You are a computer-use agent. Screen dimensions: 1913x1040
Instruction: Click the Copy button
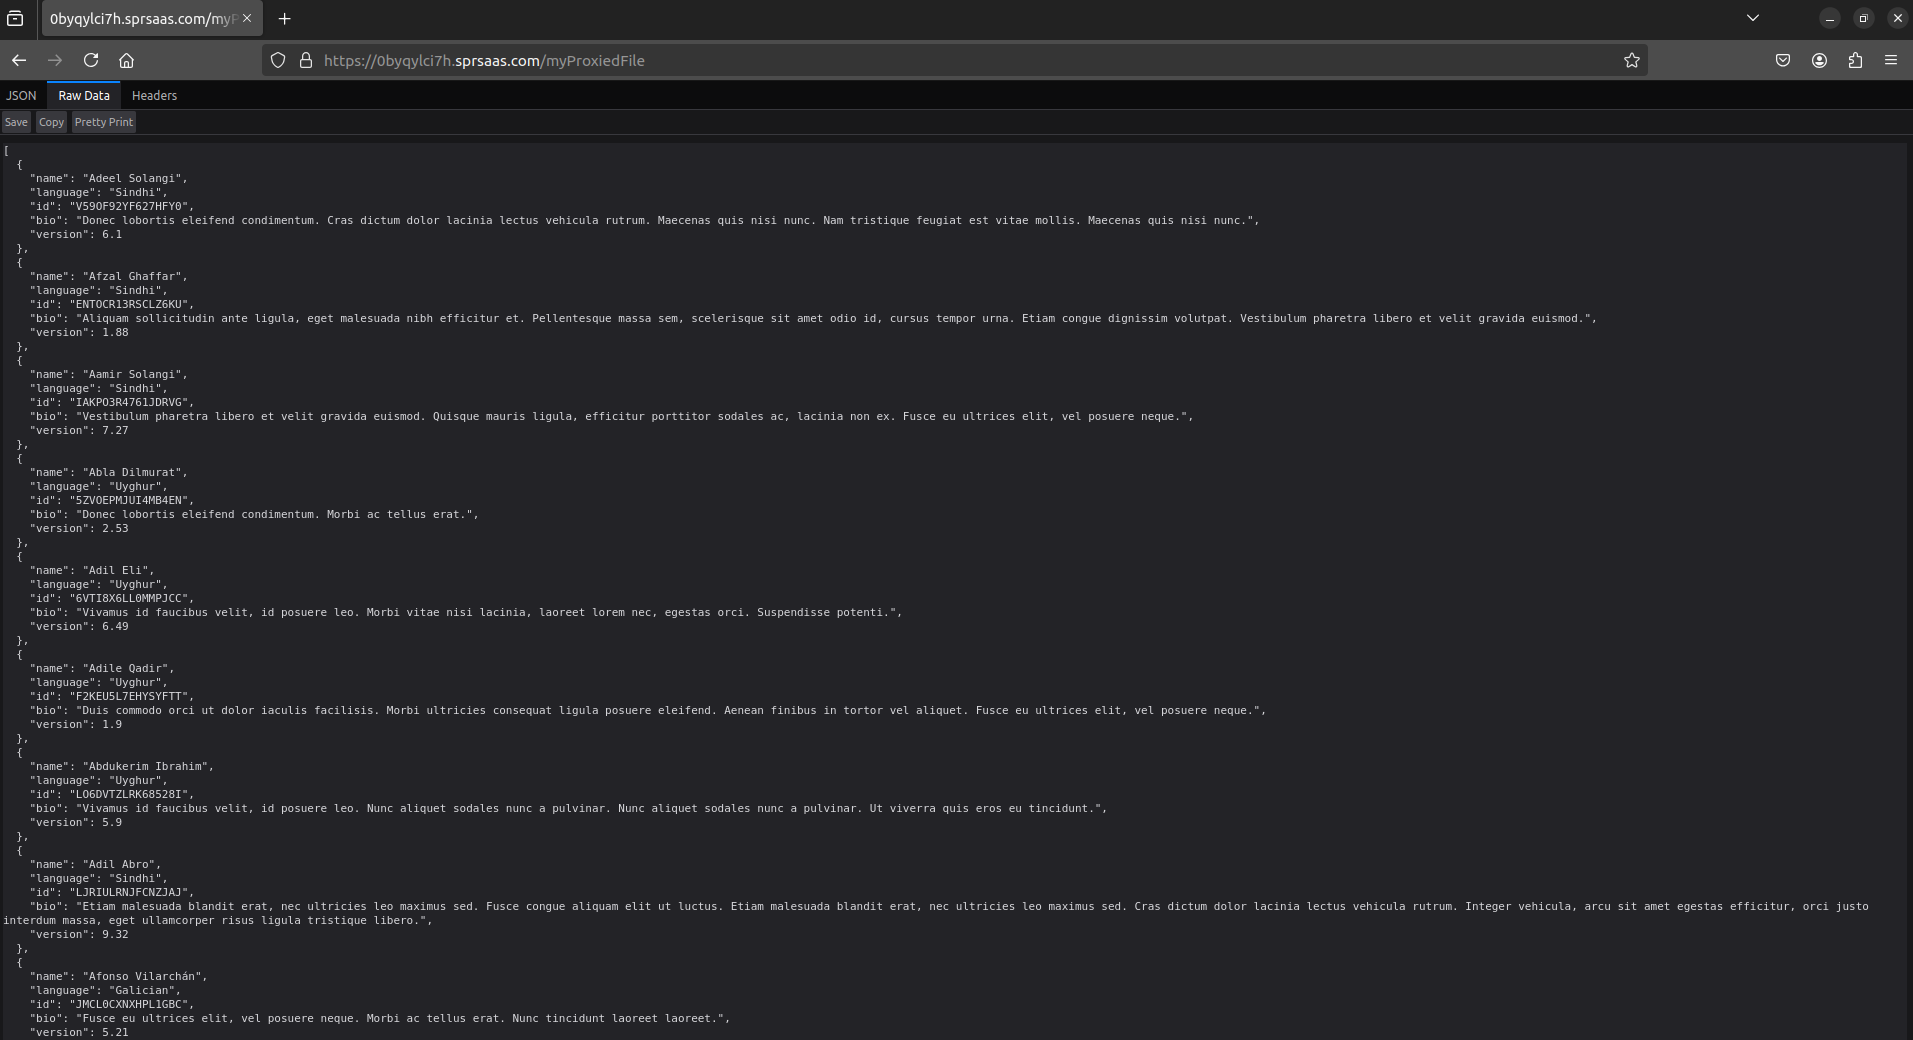(x=51, y=122)
